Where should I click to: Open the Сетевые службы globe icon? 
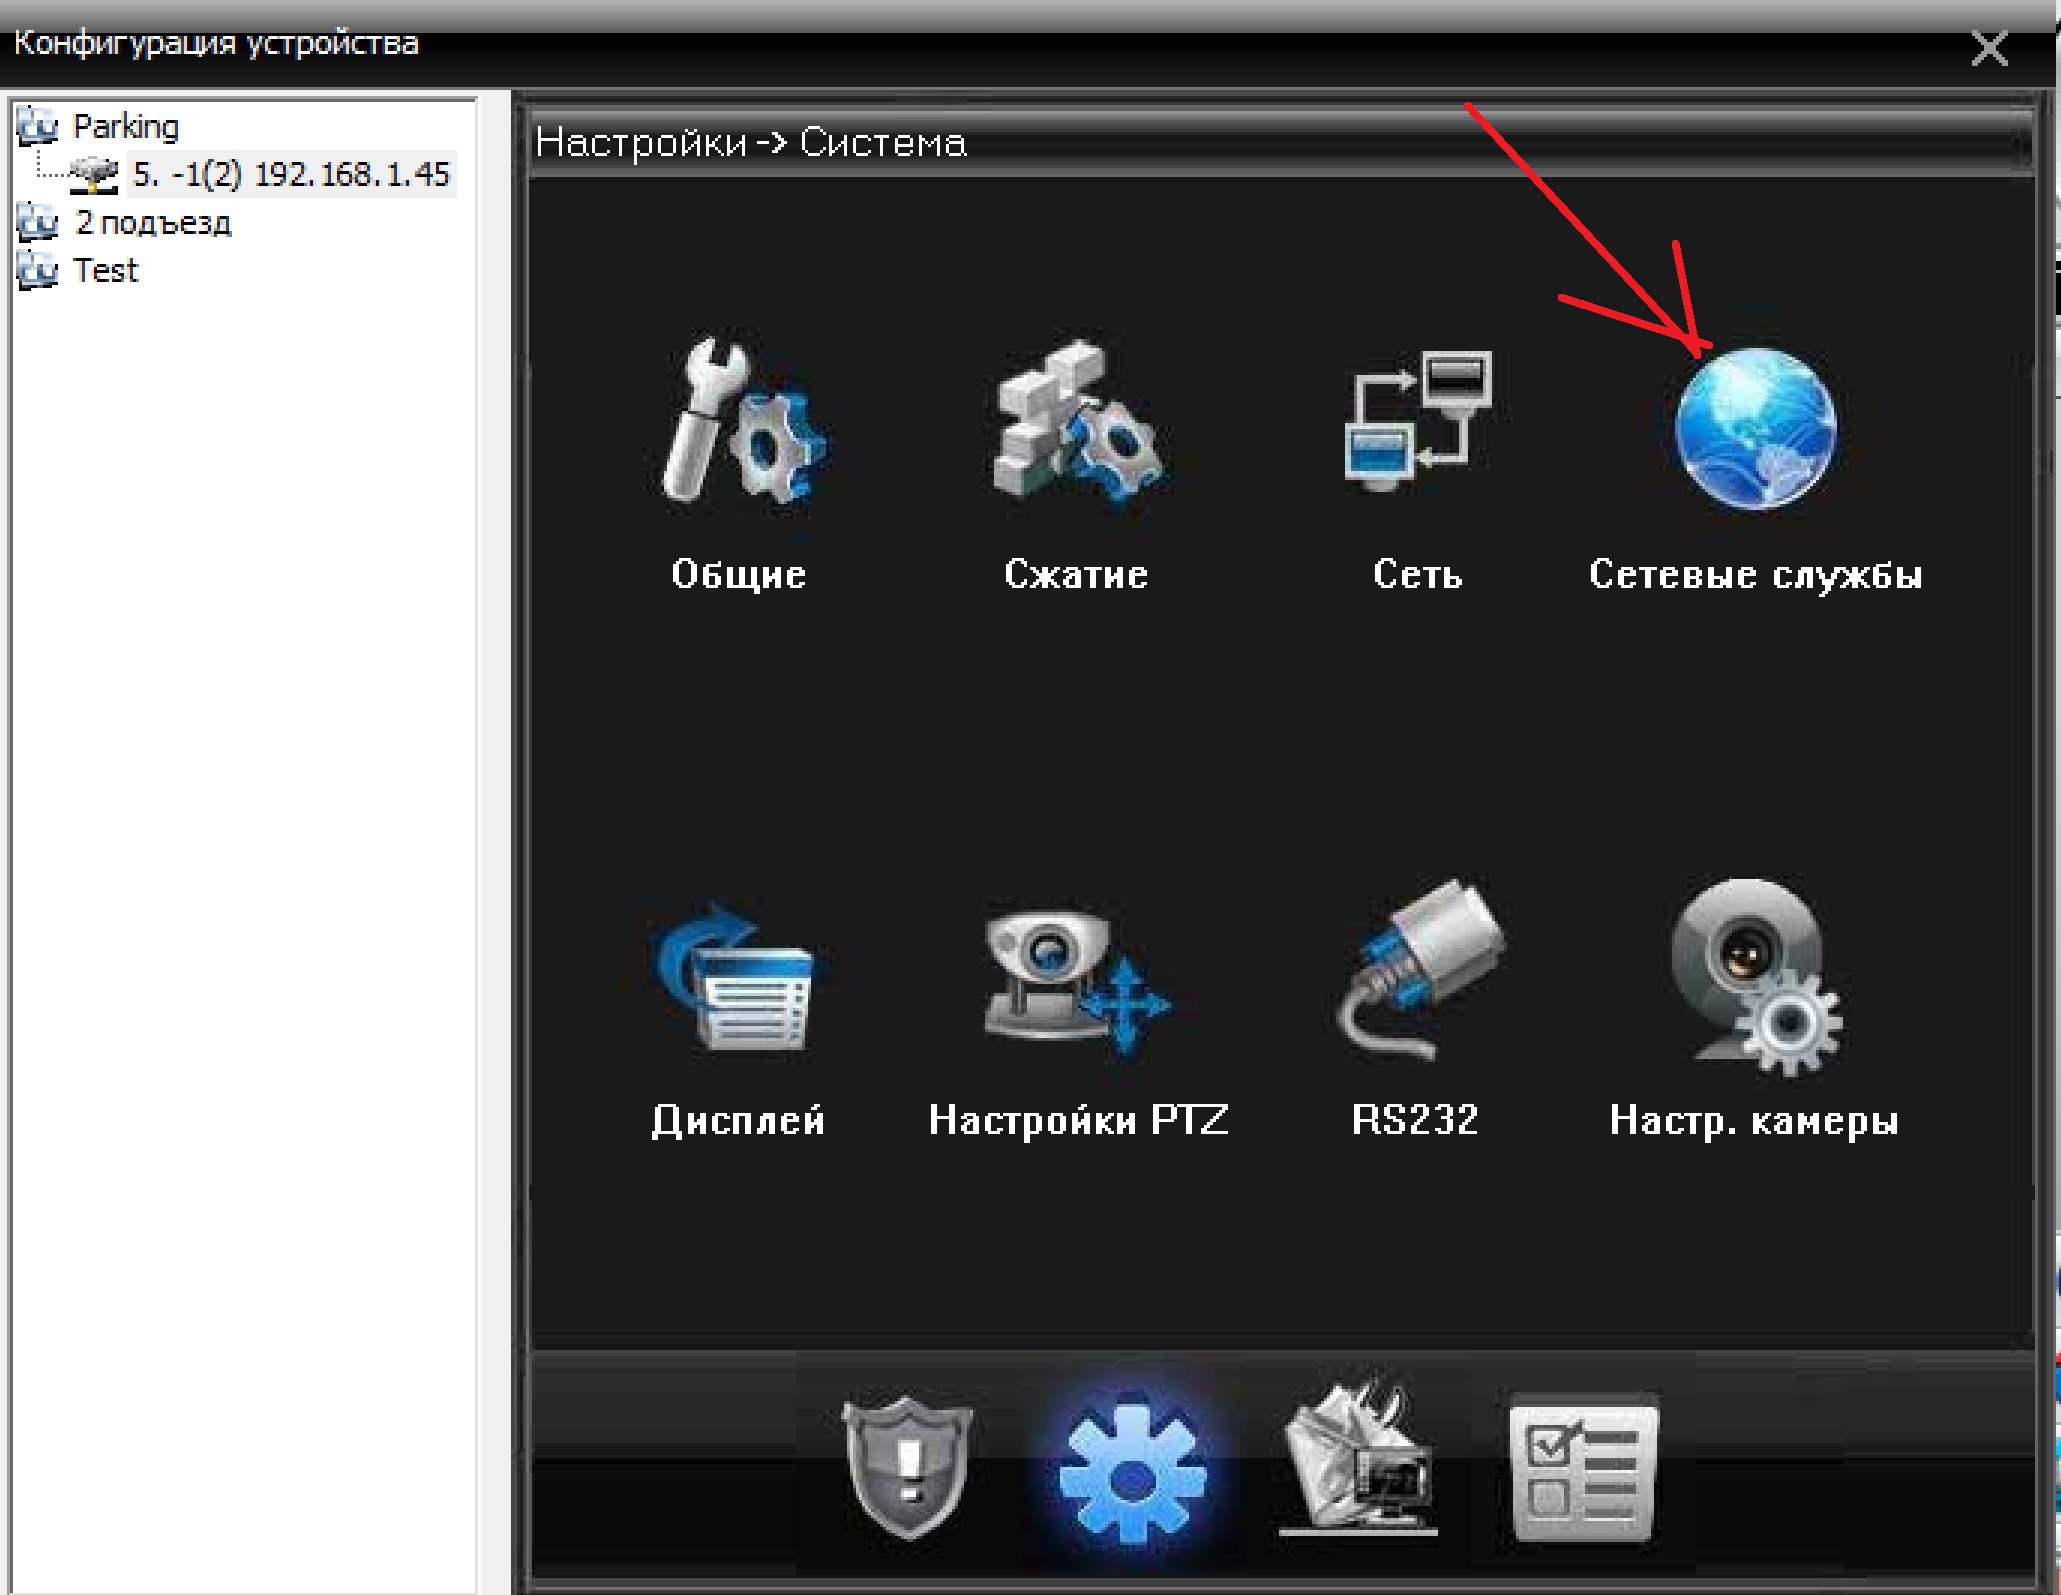[1755, 428]
